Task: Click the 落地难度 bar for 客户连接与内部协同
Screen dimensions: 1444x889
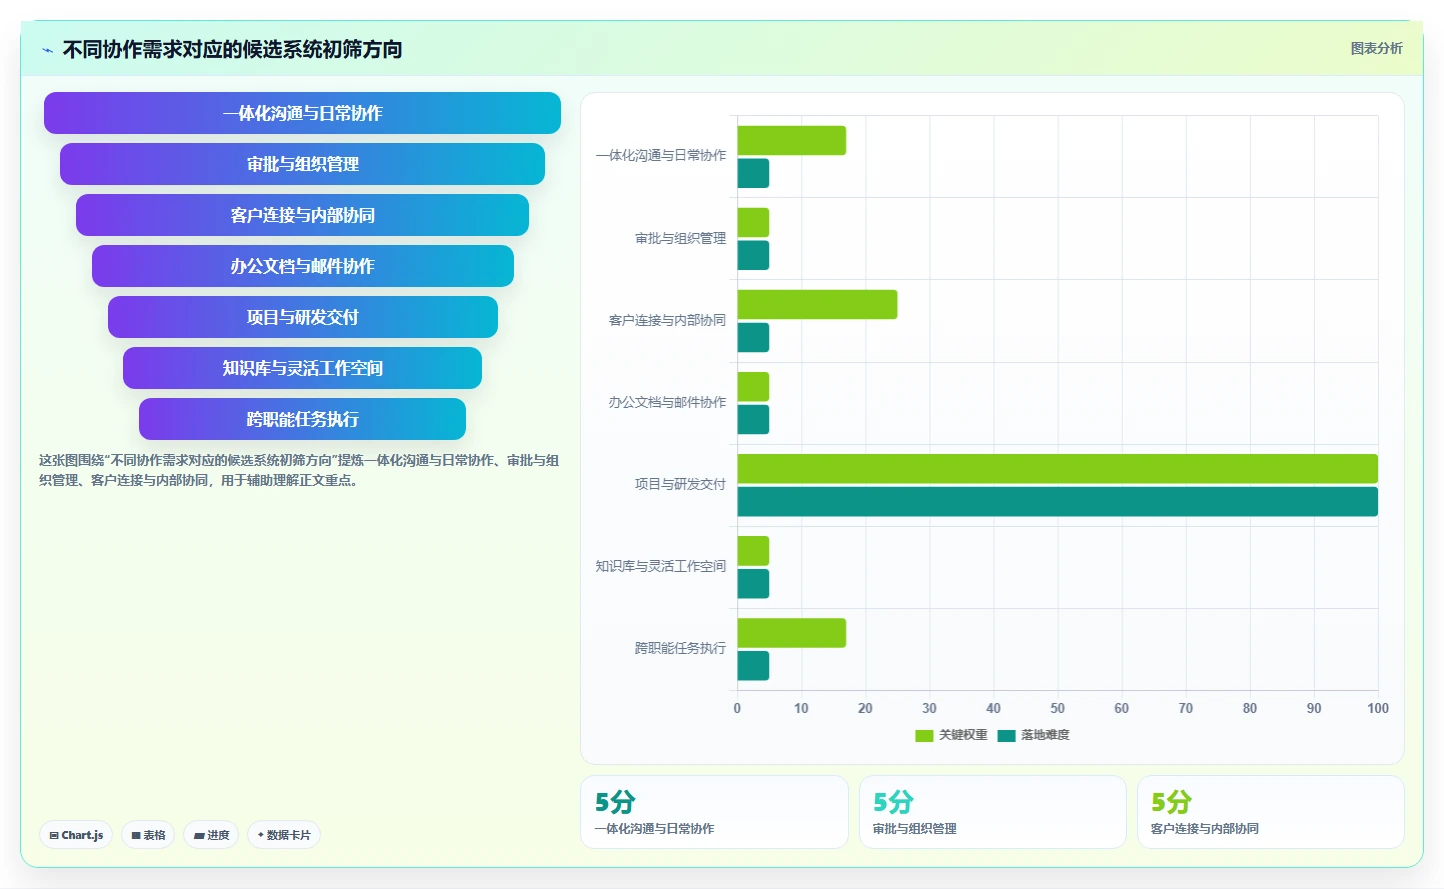Action: coord(753,337)
